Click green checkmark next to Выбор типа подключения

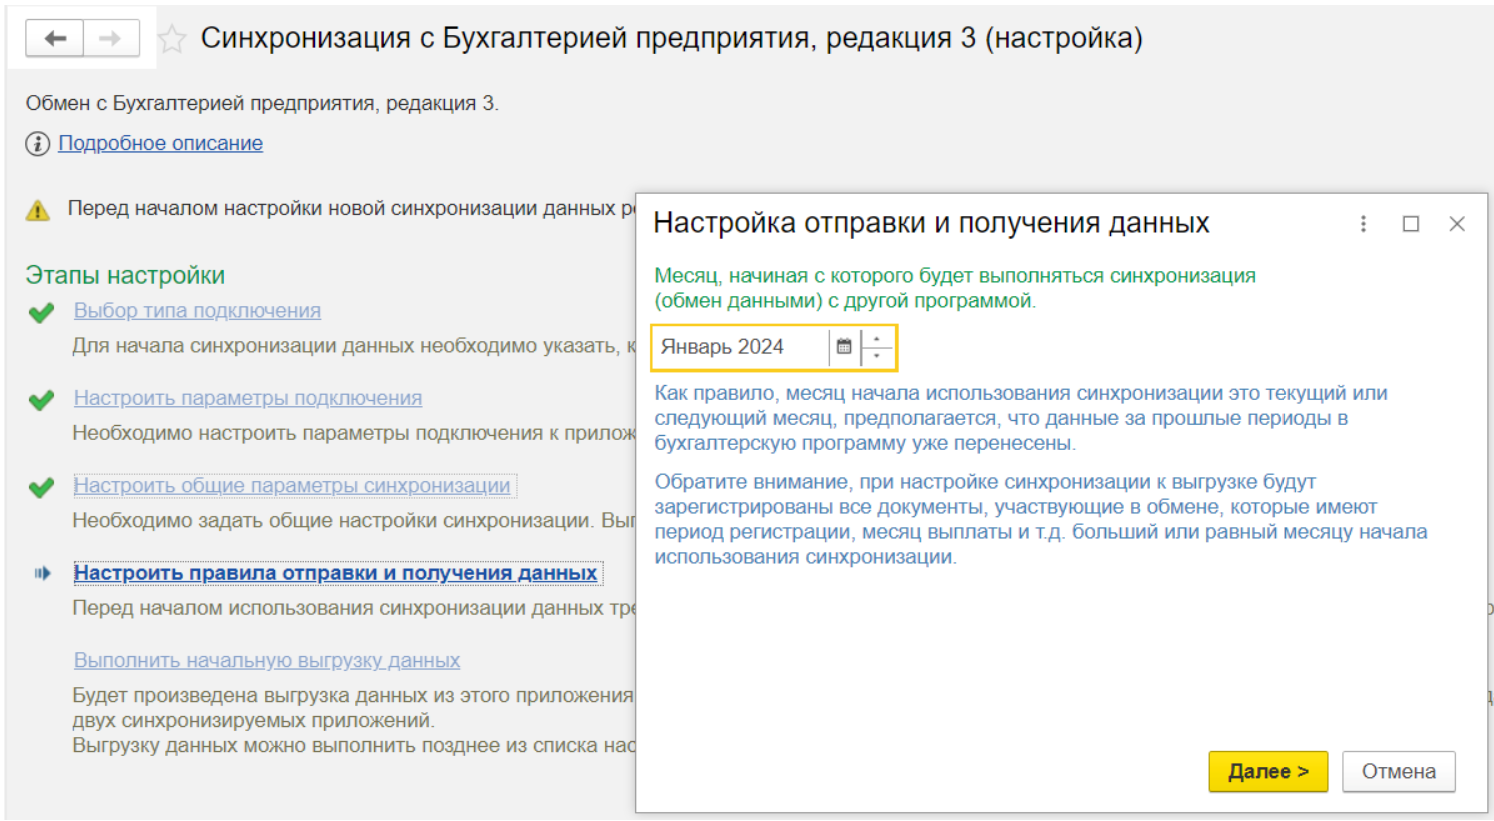[42, 313]
